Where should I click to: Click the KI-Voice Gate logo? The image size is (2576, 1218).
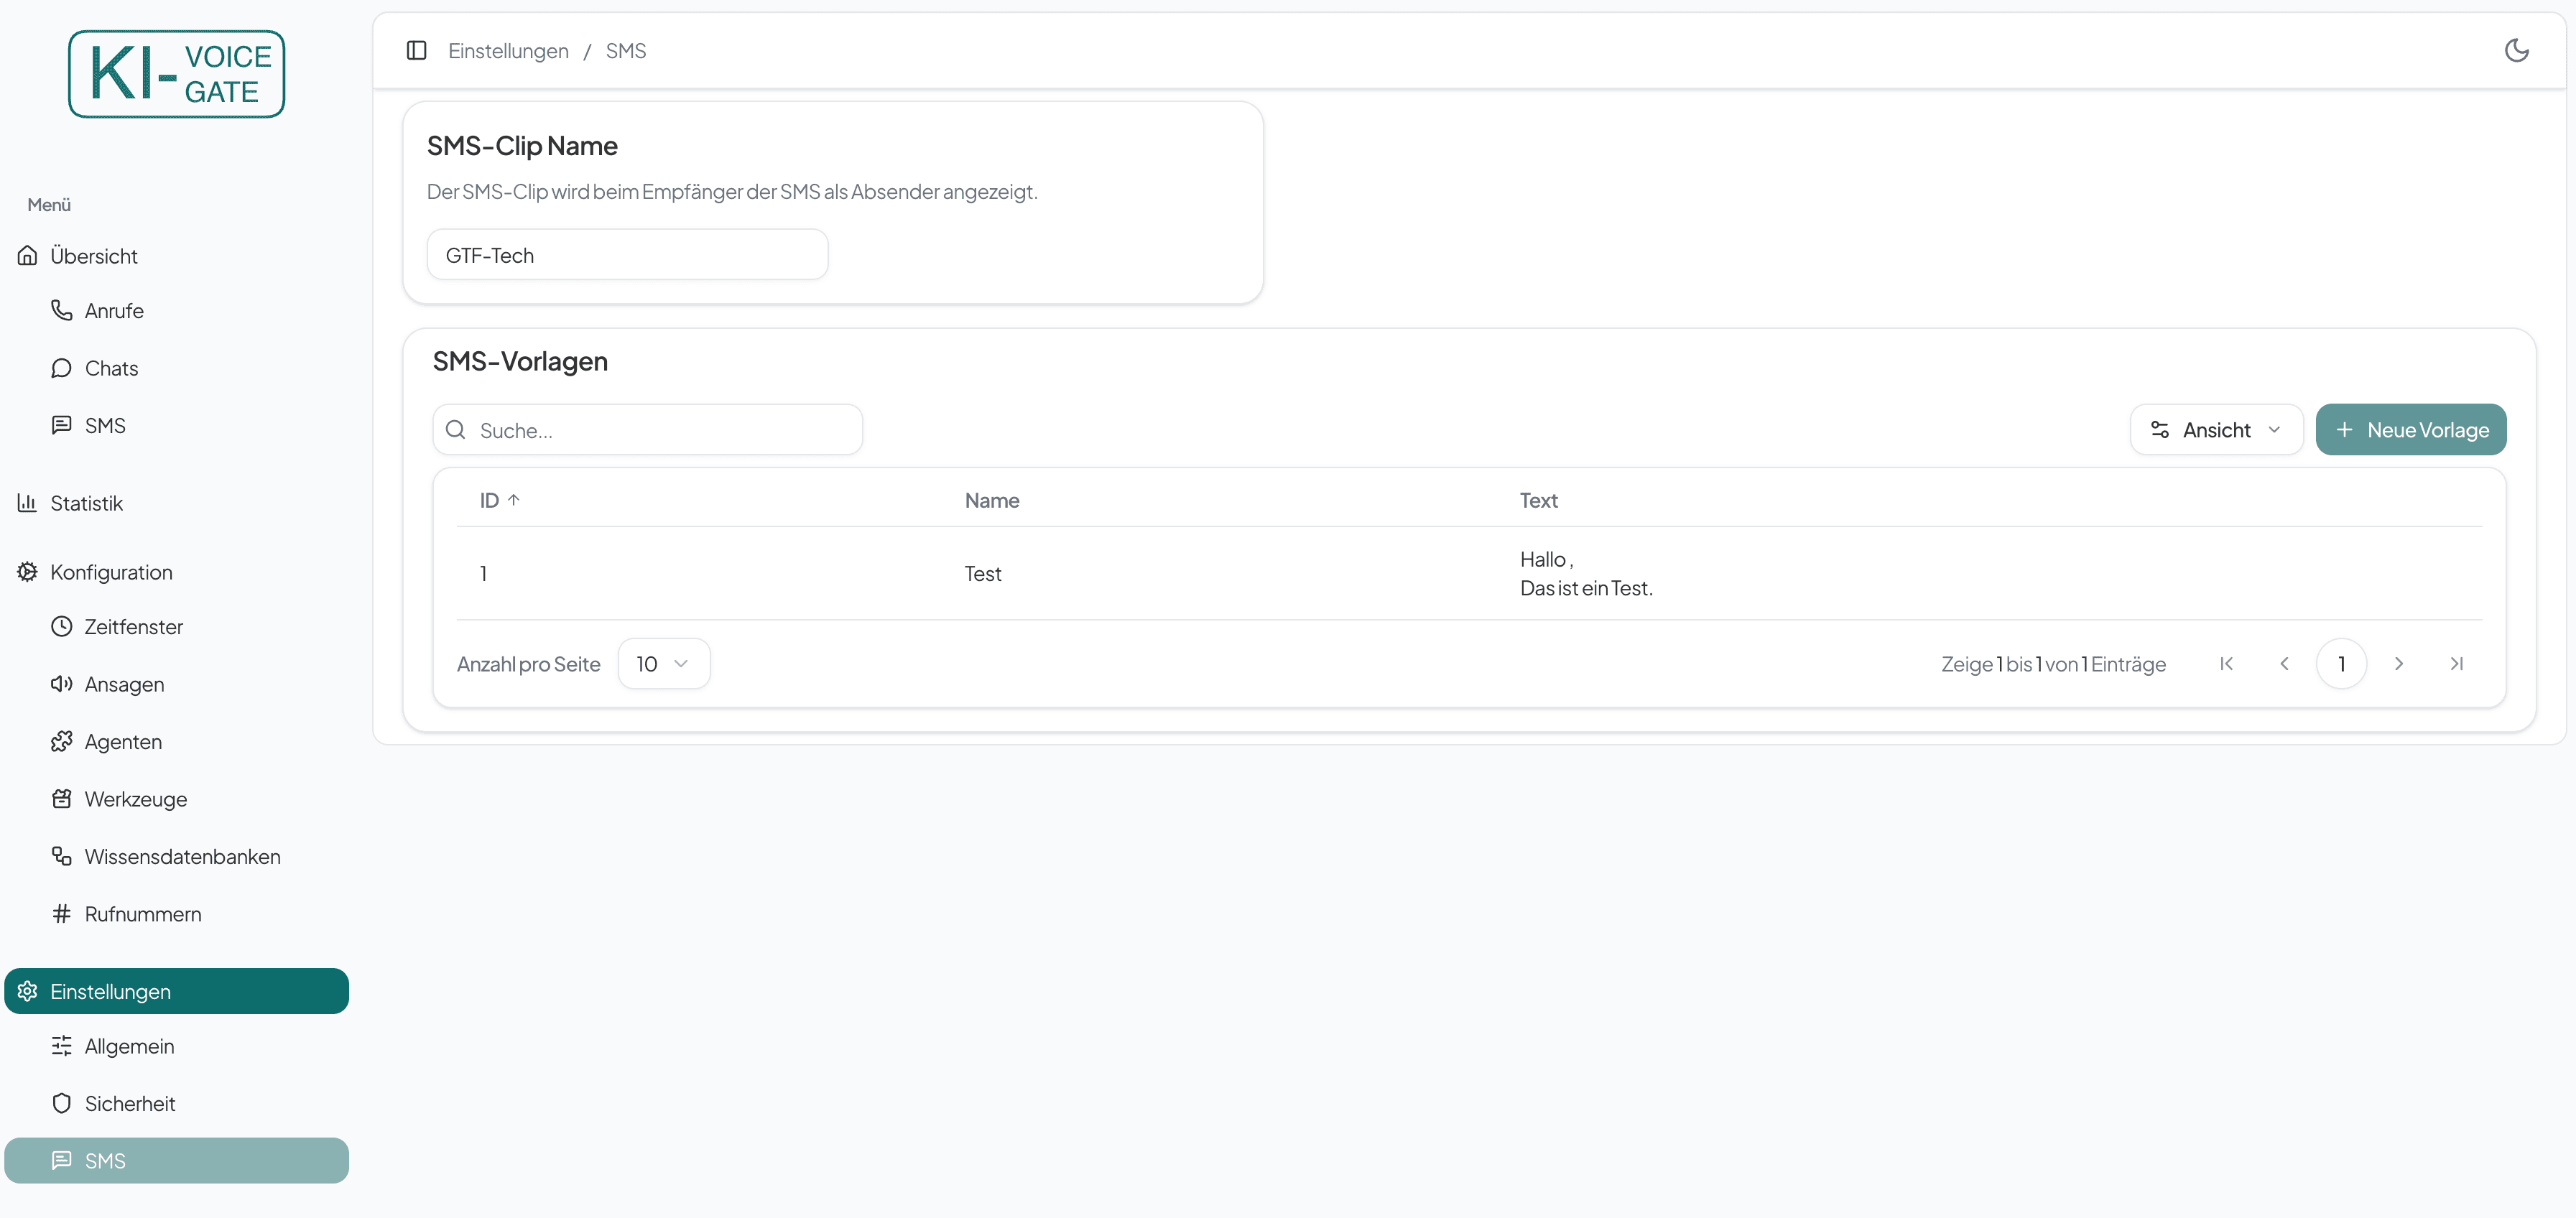tap(176, 74)
